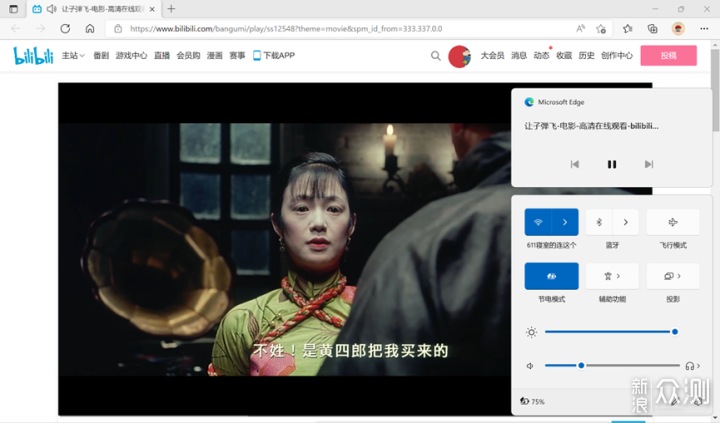Close the bilibili movie tab
The width and height of the screenshot is (720, 423).
pos(152,9)
